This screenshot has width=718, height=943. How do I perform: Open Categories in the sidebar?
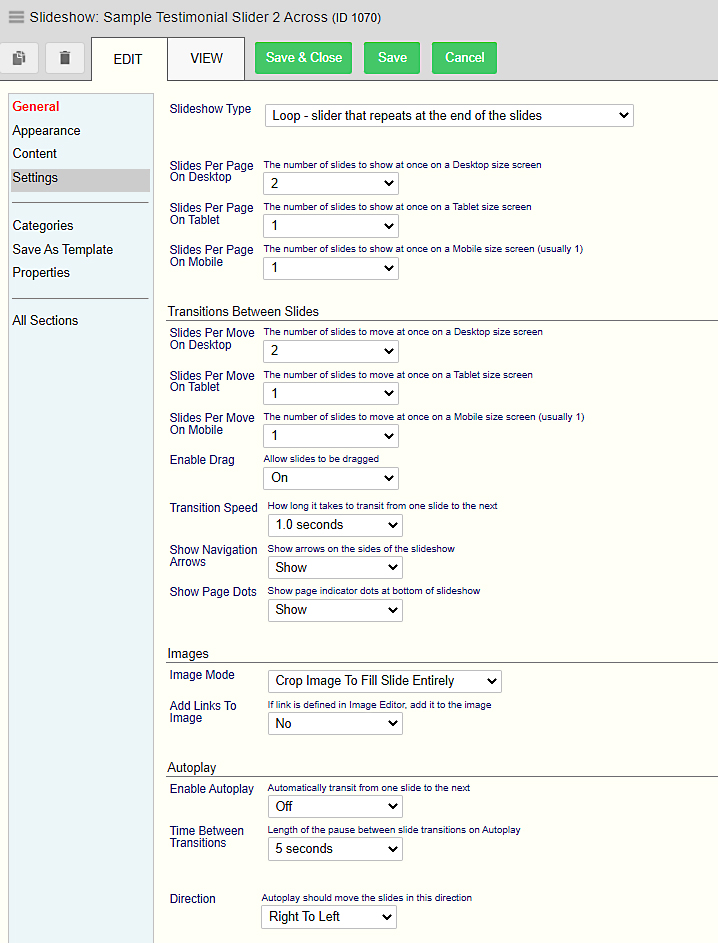(x=43, y=226)
